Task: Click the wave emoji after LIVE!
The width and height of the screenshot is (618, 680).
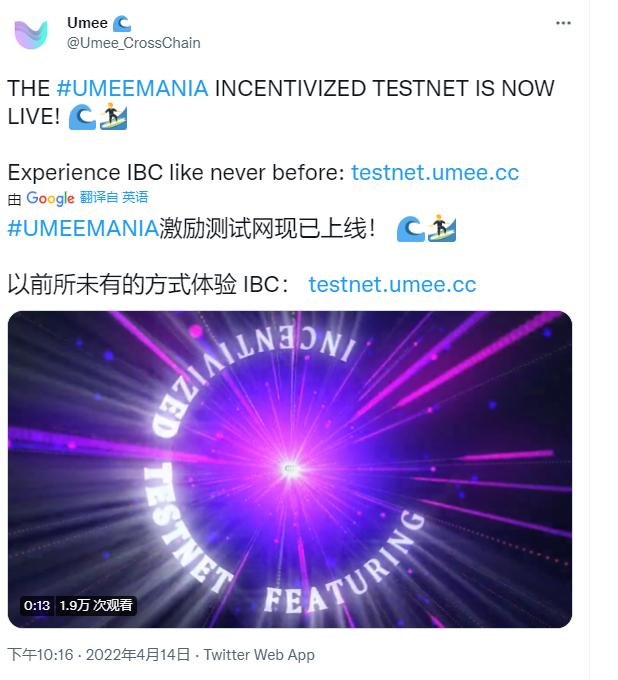Action: click(x=82, y=117)
